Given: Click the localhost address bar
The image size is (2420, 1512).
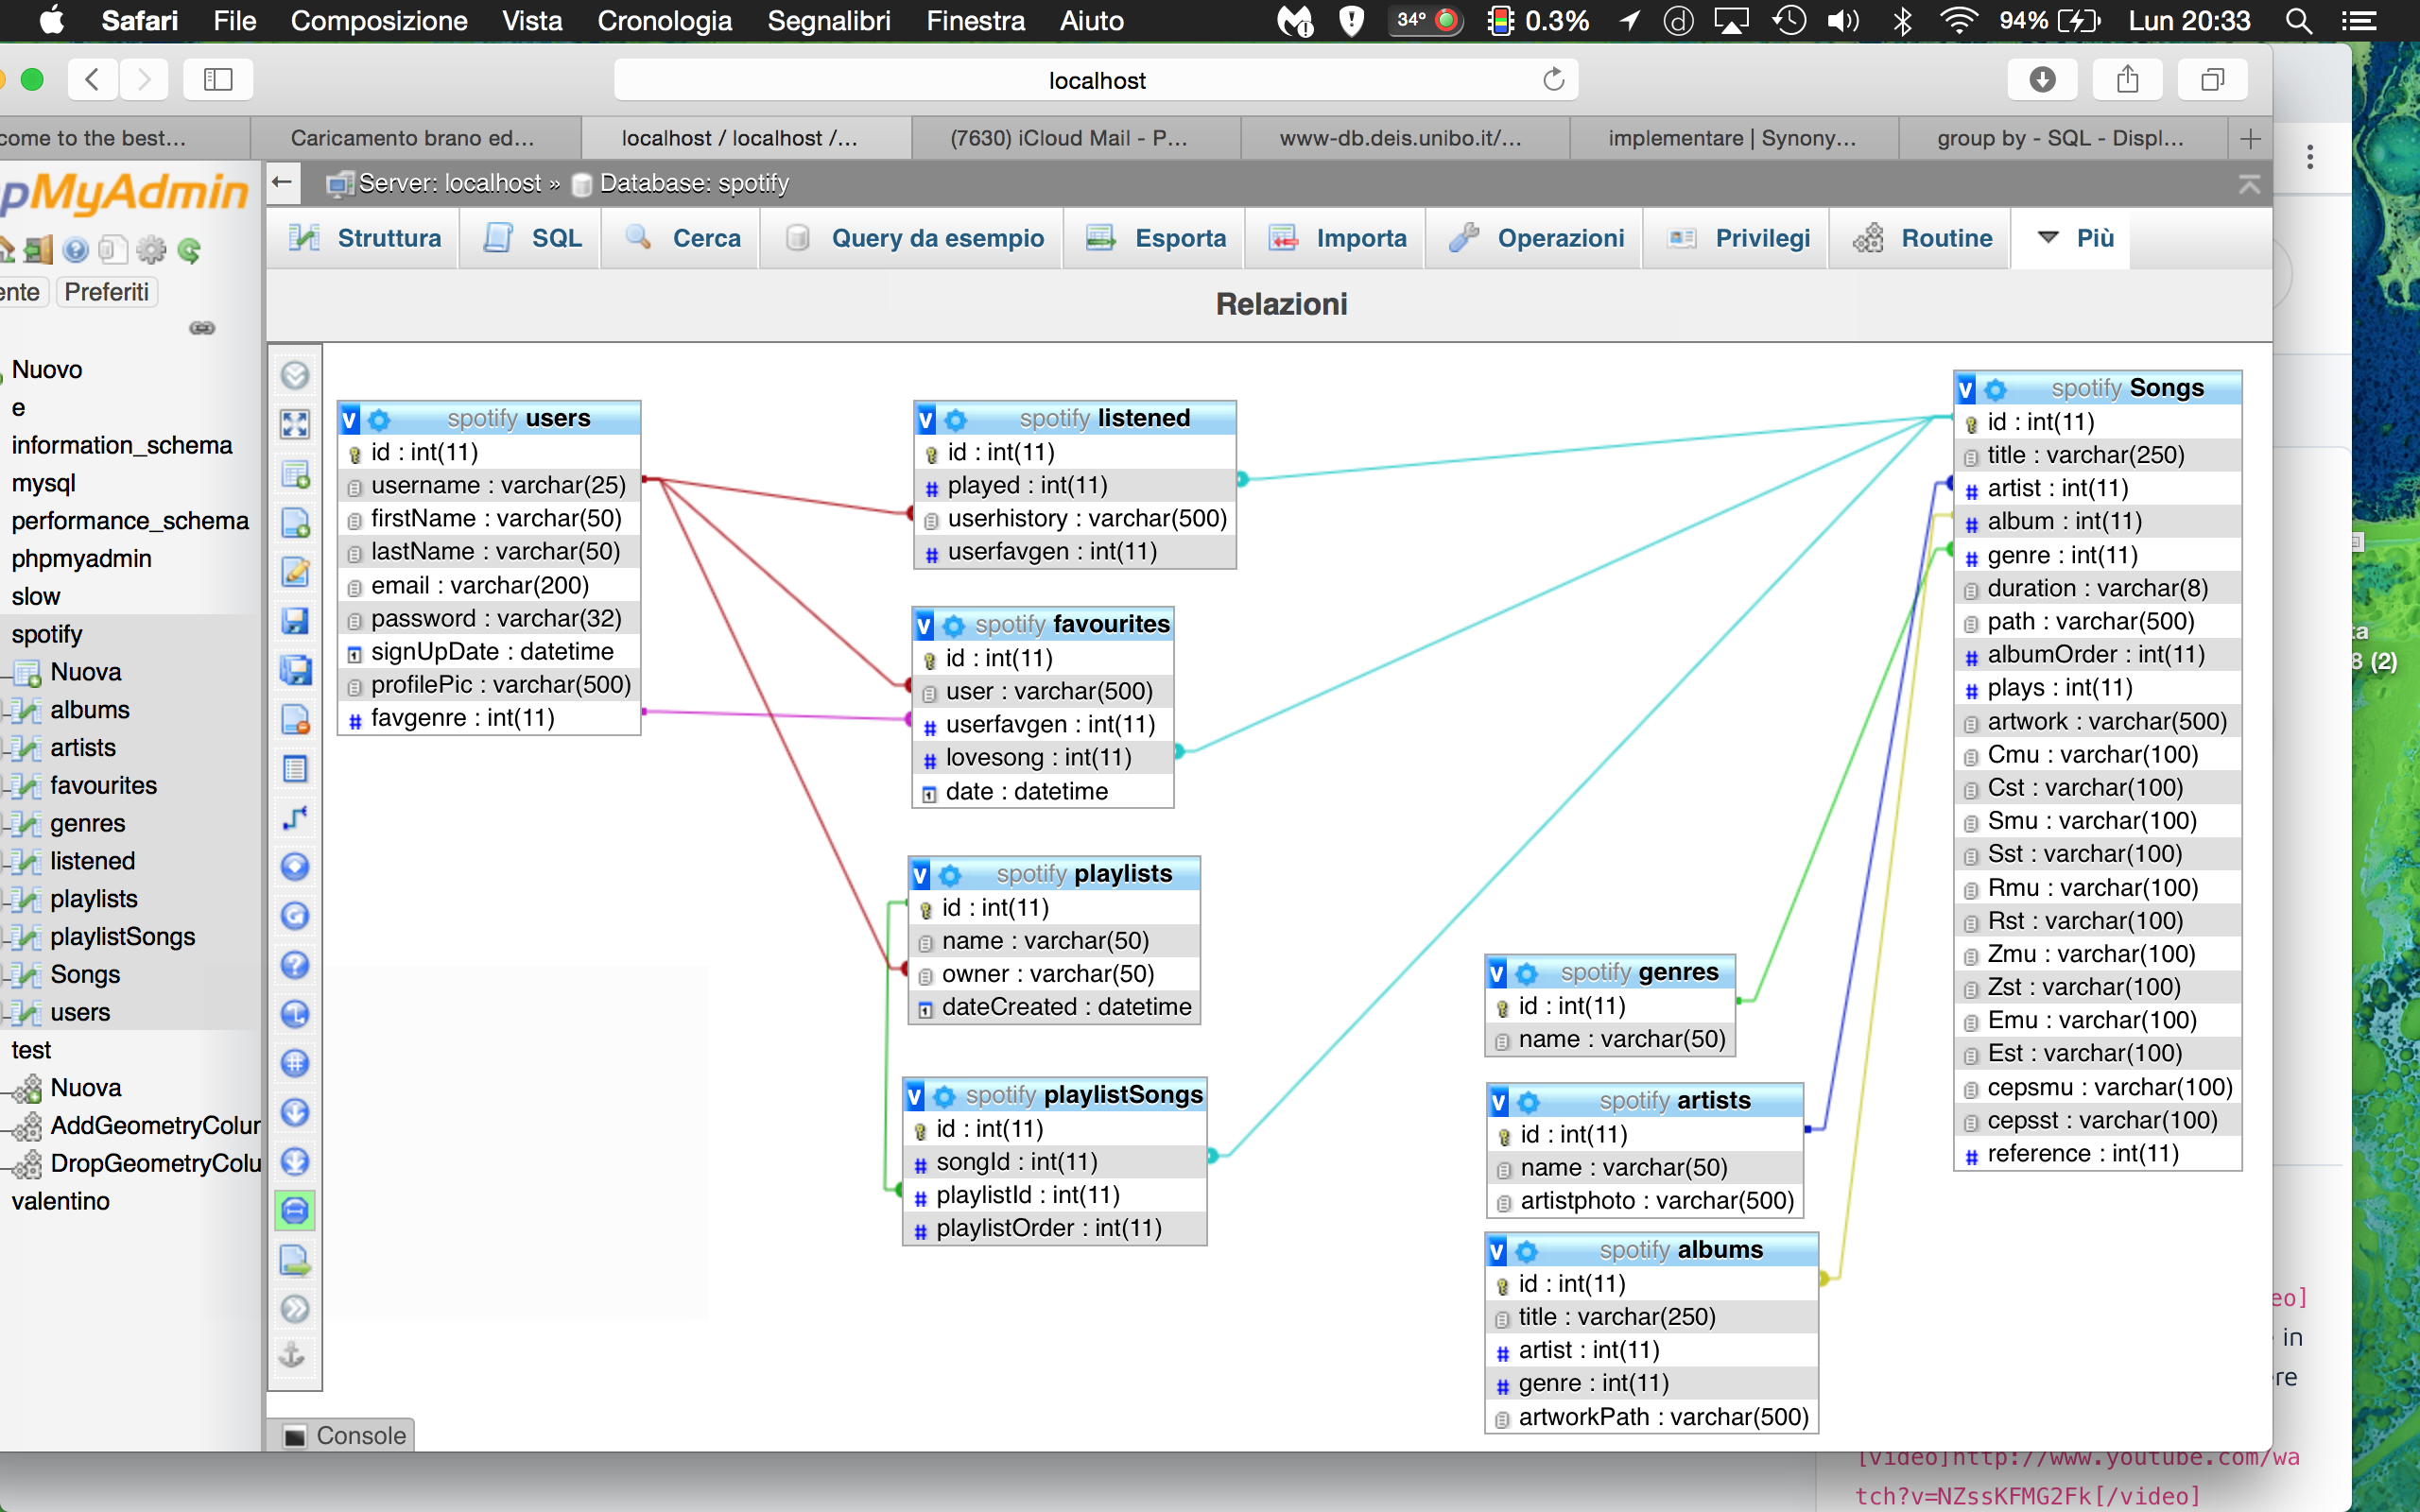Looking at the screenshot, I should [1096, 80].
